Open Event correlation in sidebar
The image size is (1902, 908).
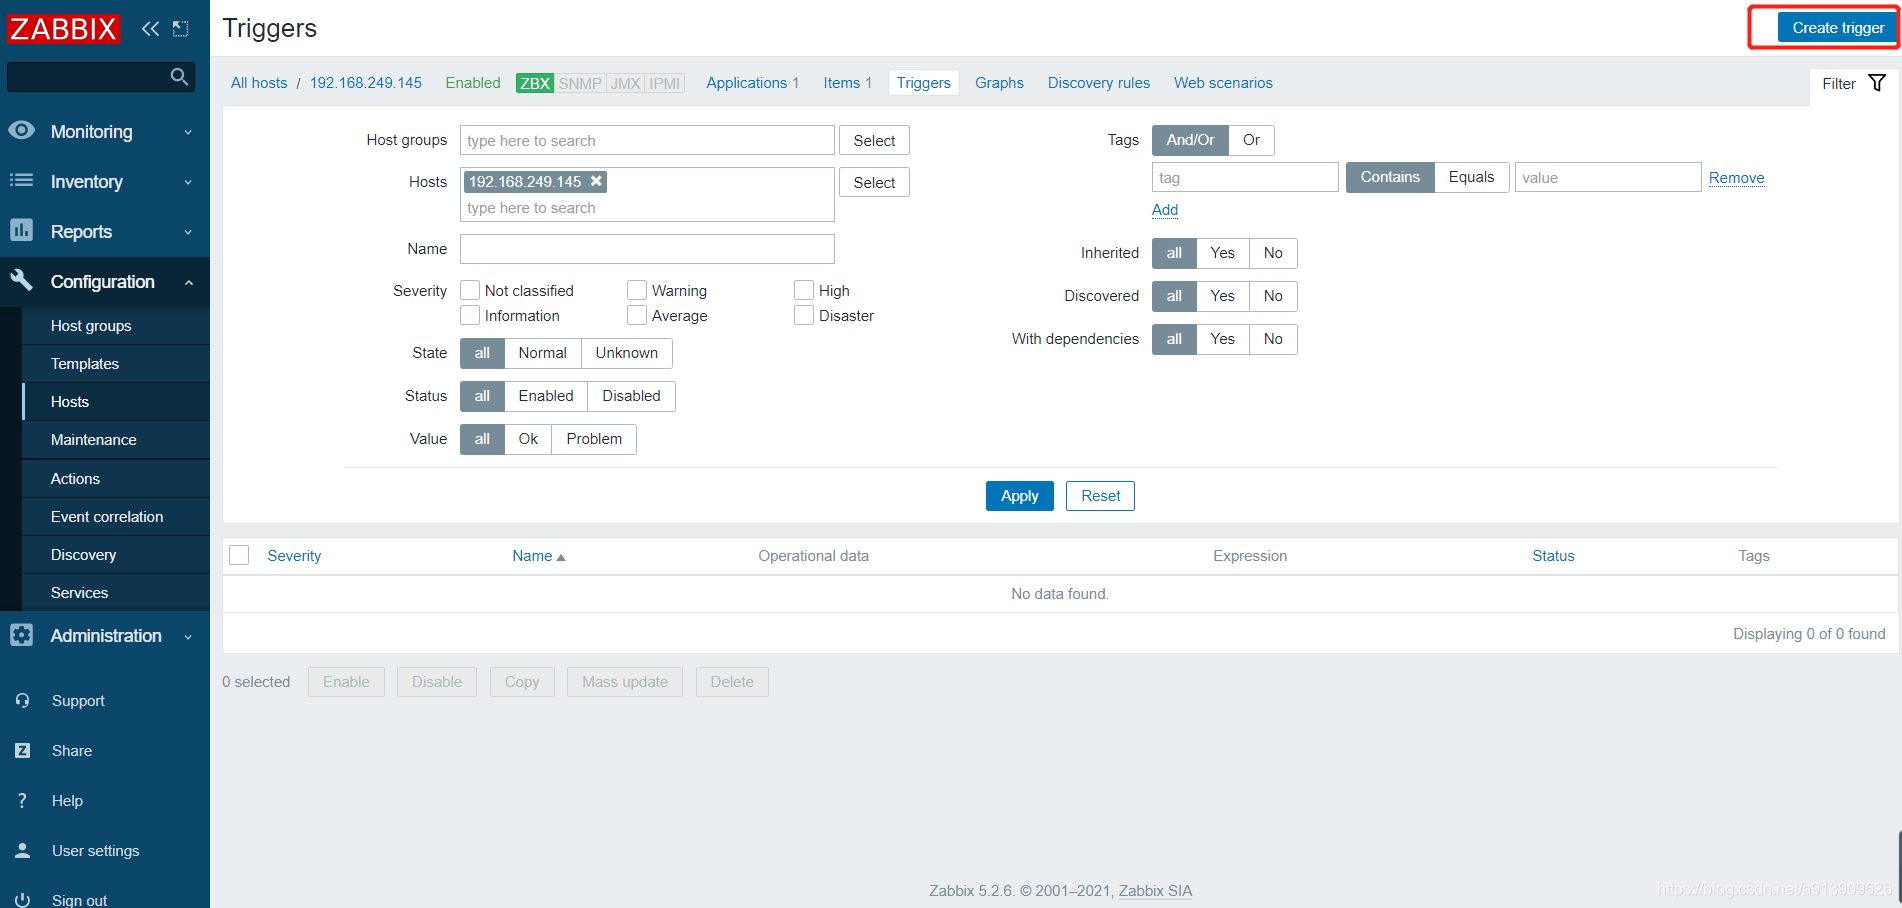(116, 517)
